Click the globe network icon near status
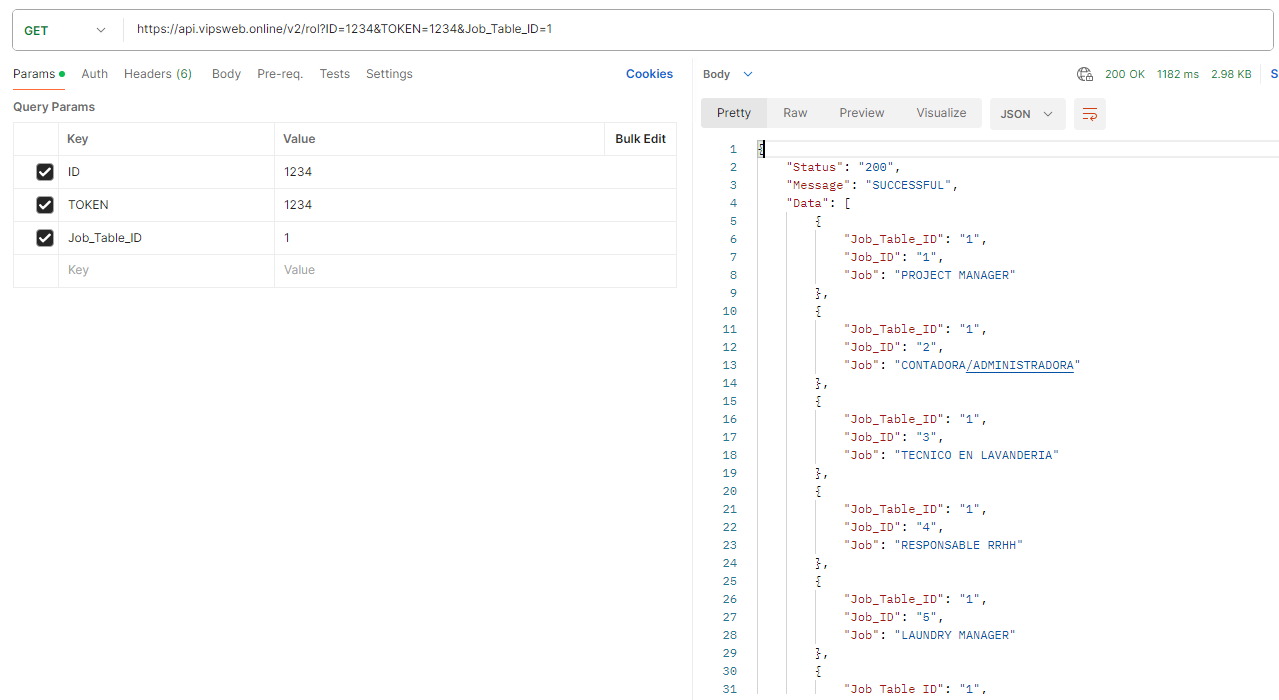Viewport: 1279px width, 700px height. pos(1084,74)
